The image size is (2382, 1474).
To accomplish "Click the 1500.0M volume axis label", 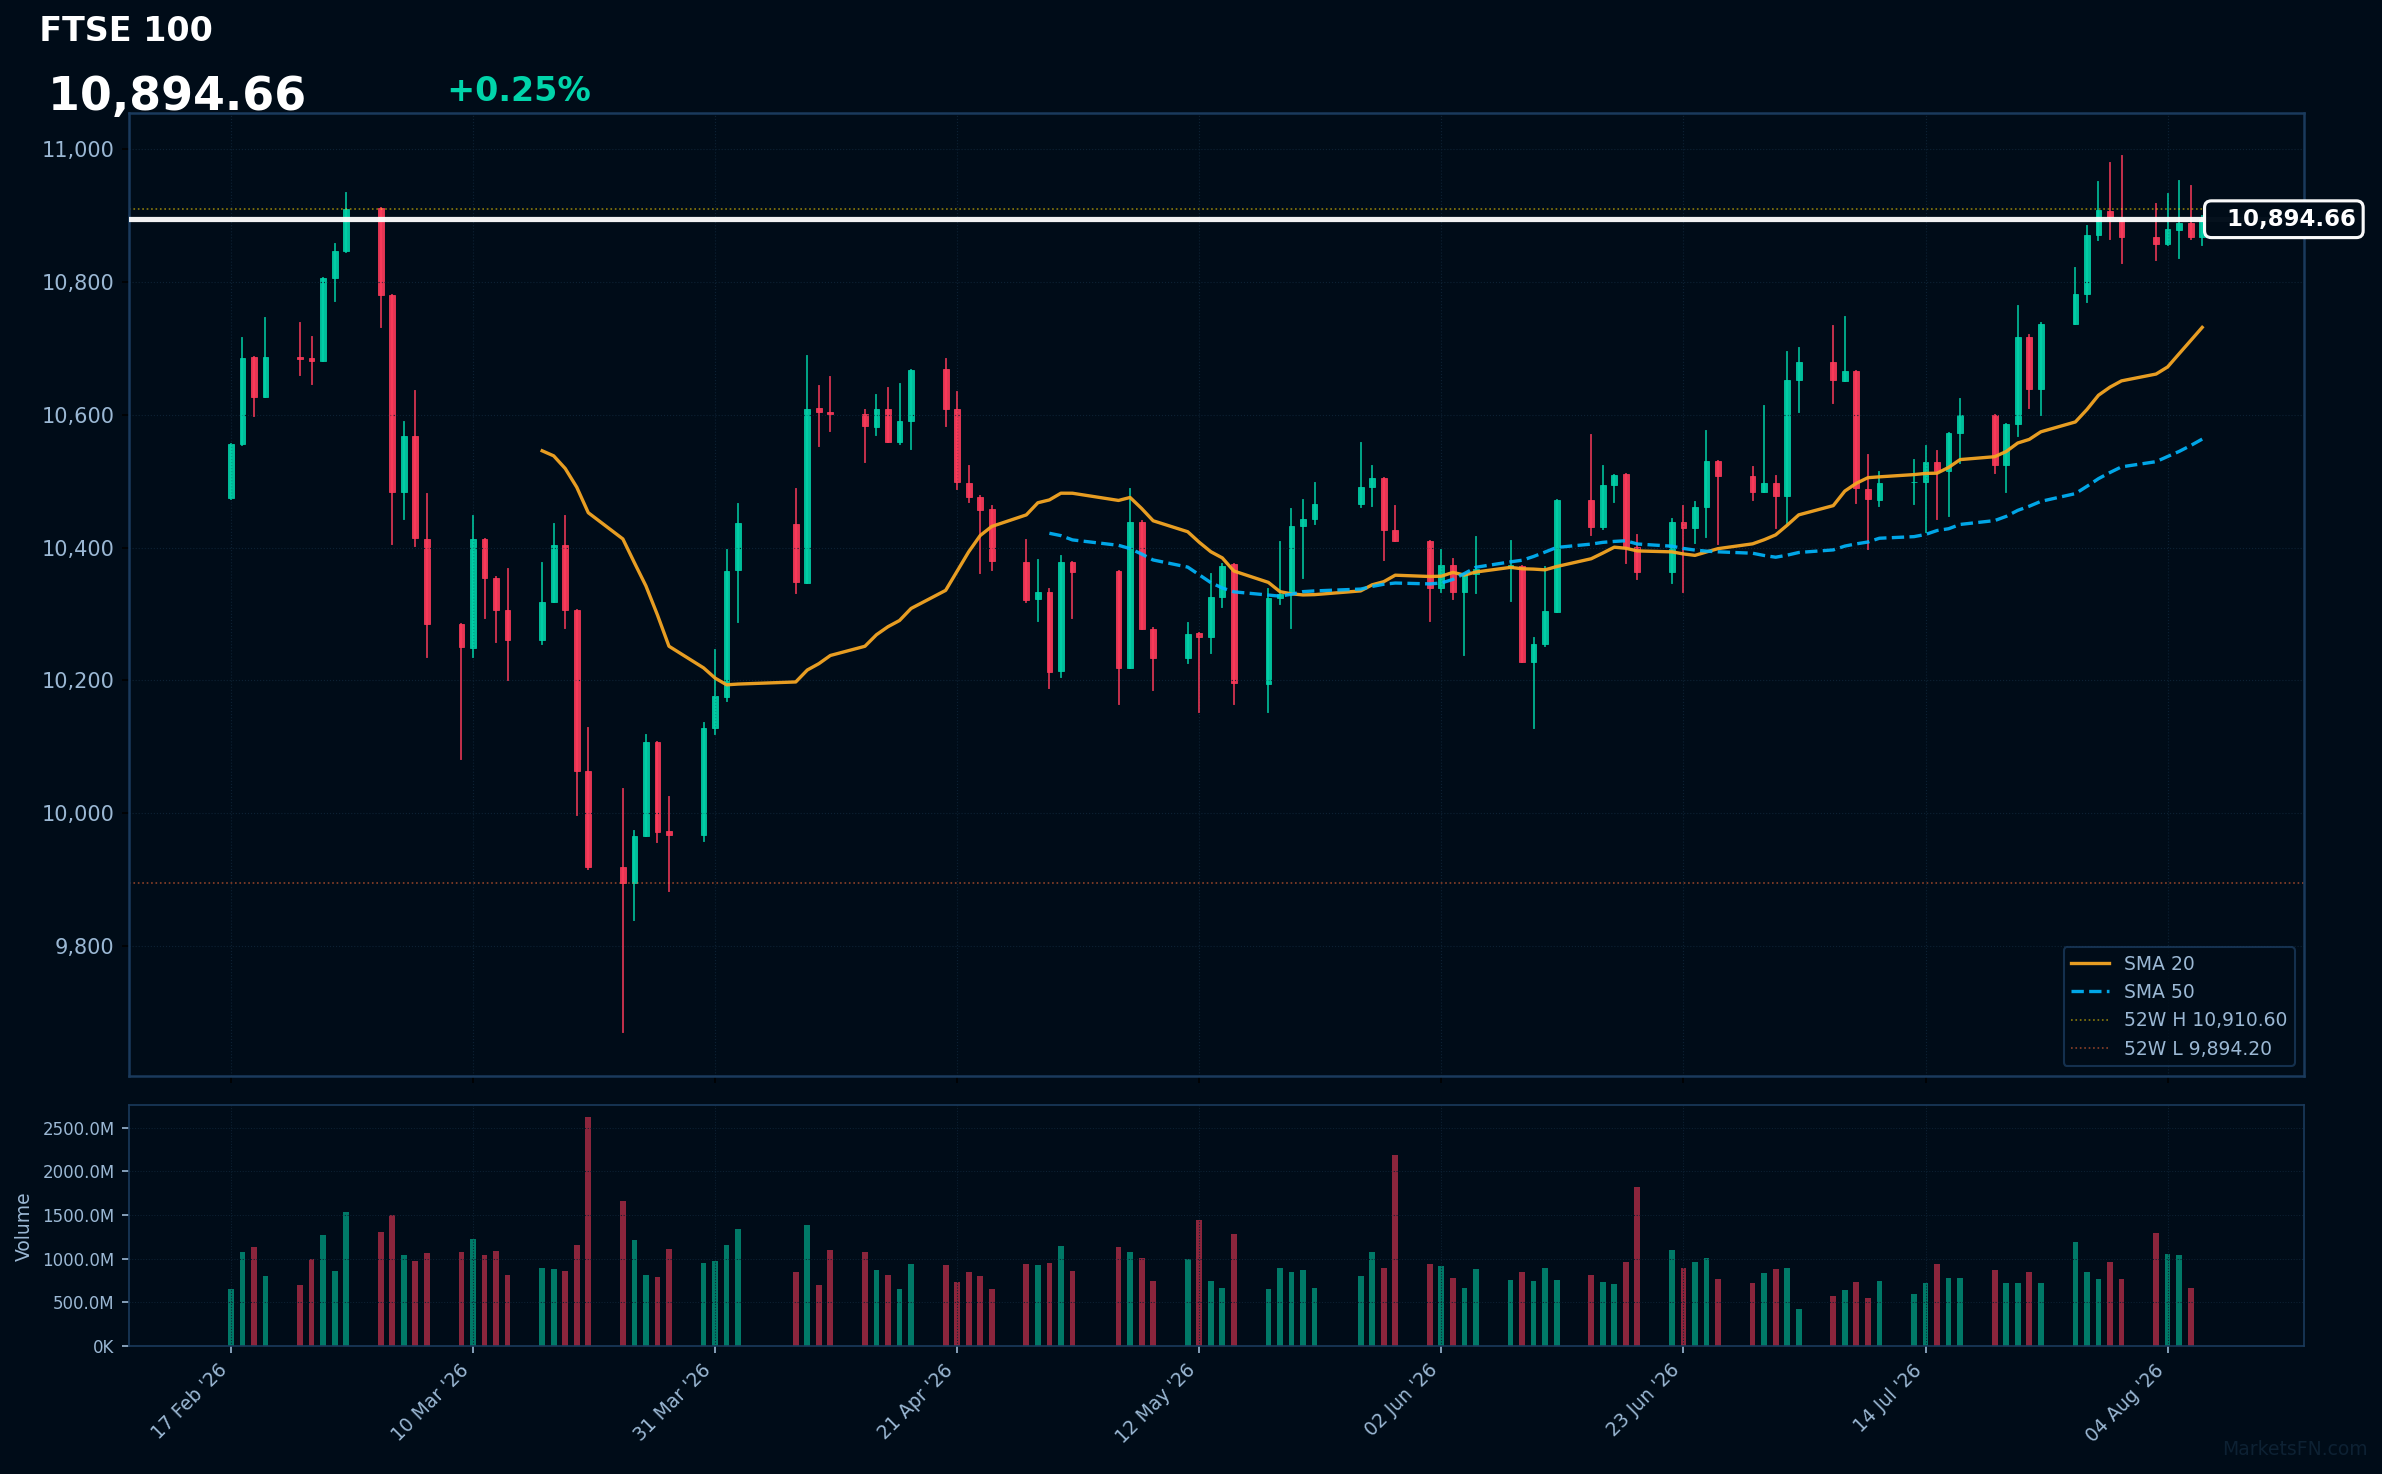I will click(x=78, y=1216).
